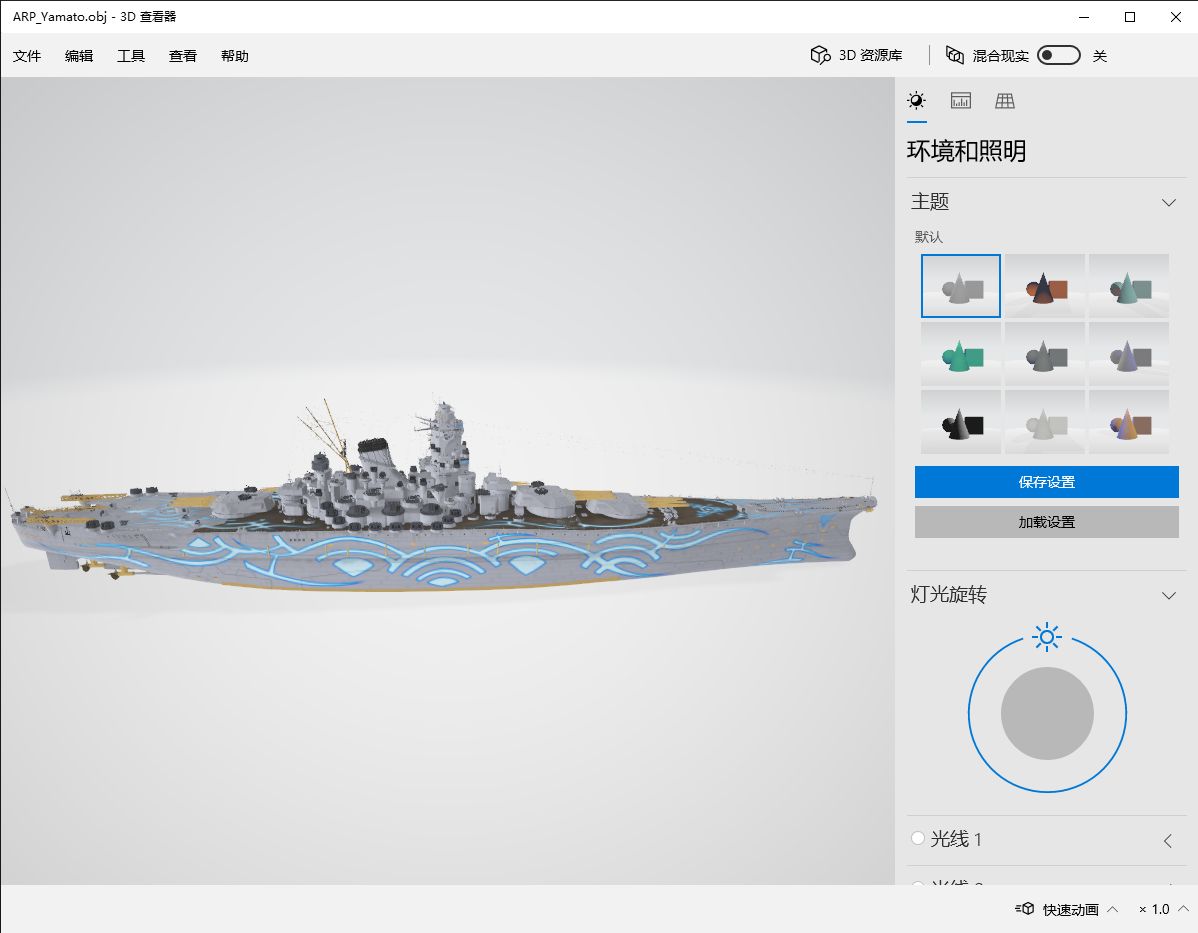Screen dimensions: 1198x933
Task: Turn on the mixed reality switch
Action: click(x=1058, y=56)
